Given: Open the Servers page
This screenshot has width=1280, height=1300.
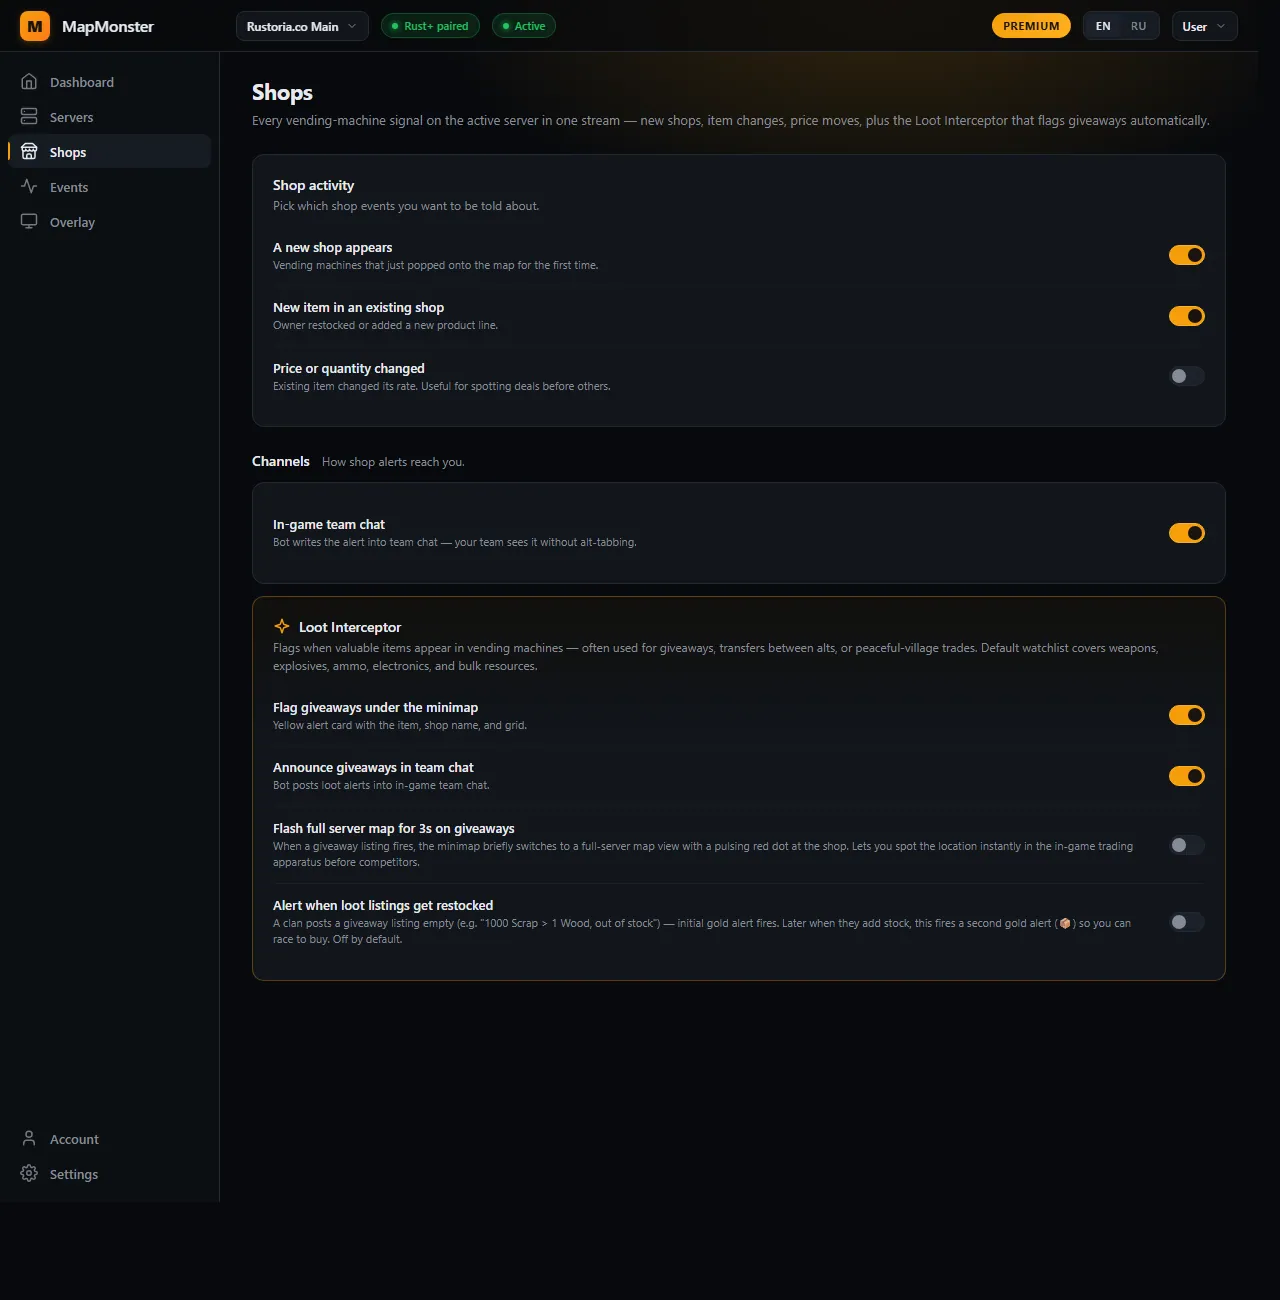Looking at the screenshot, I should point(109,117).
